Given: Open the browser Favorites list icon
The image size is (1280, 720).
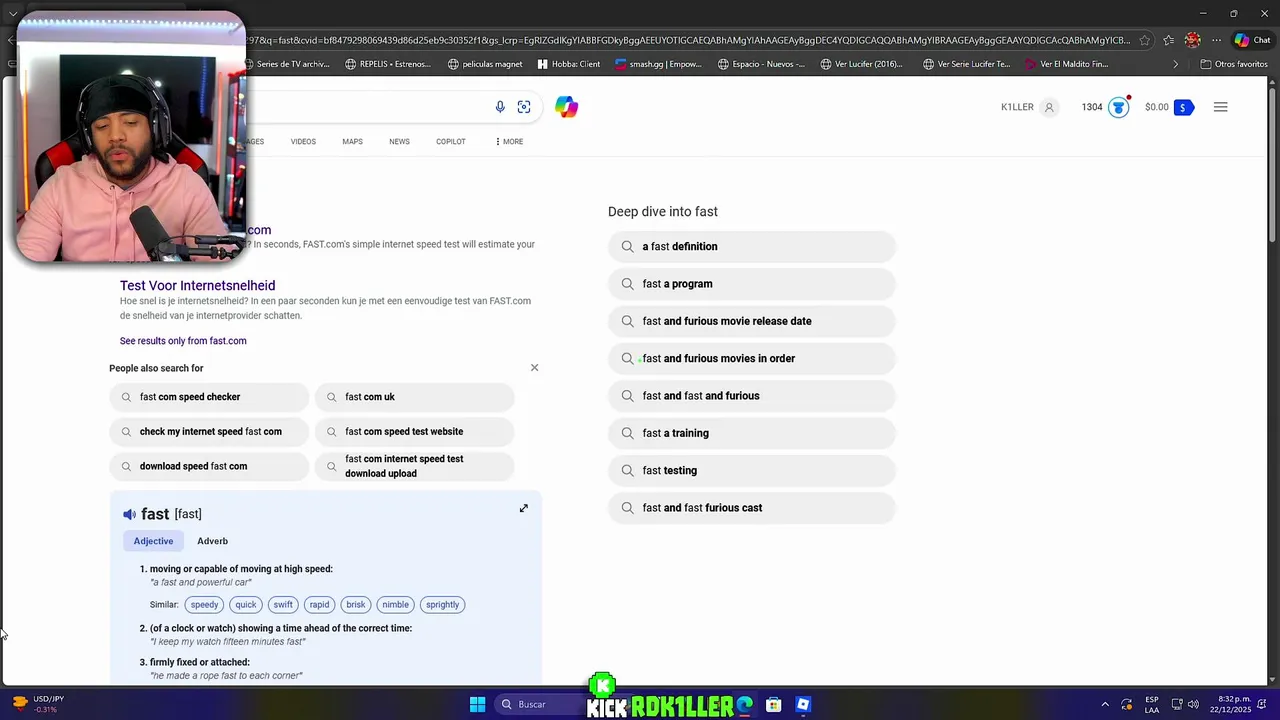Looking at the screenshot, I should pos(1168,40).
